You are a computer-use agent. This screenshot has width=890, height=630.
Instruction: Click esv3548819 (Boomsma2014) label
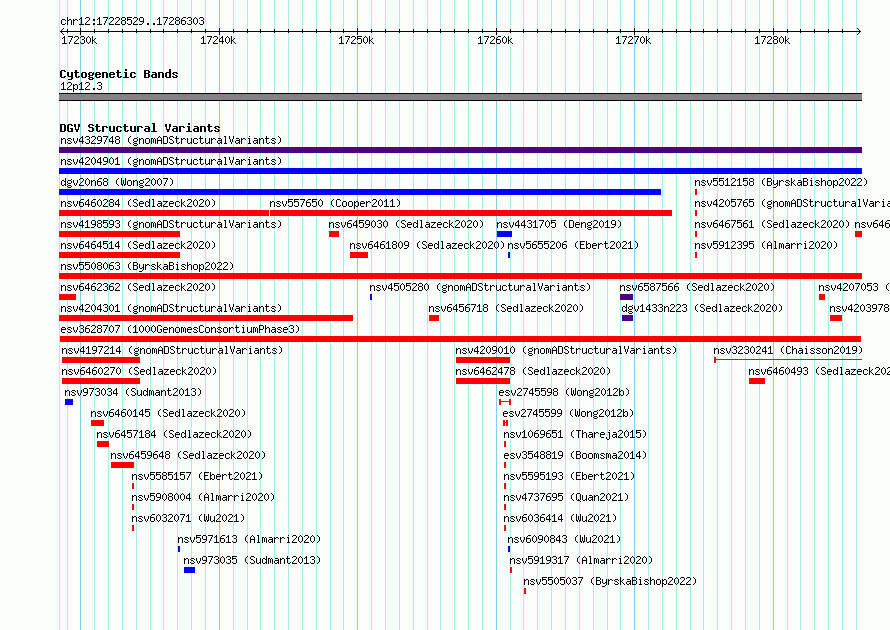click(575, 455)
